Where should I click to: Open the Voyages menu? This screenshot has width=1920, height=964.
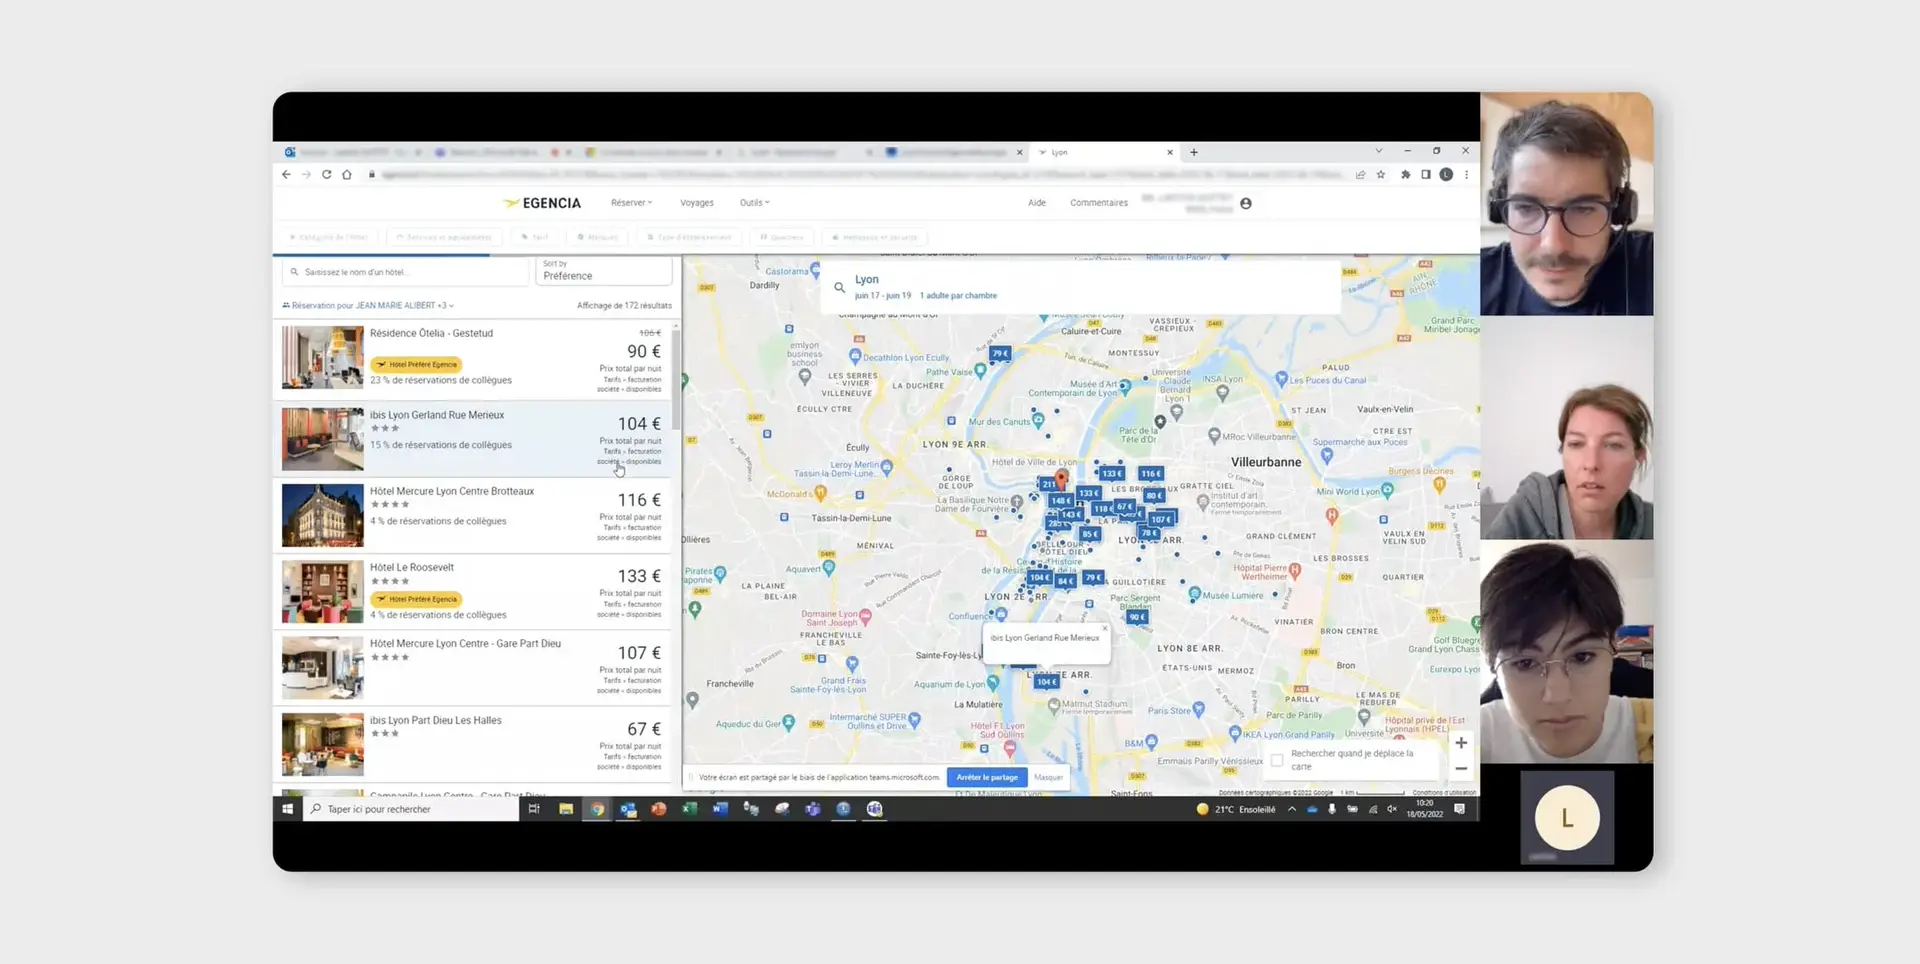click(697, 203)
